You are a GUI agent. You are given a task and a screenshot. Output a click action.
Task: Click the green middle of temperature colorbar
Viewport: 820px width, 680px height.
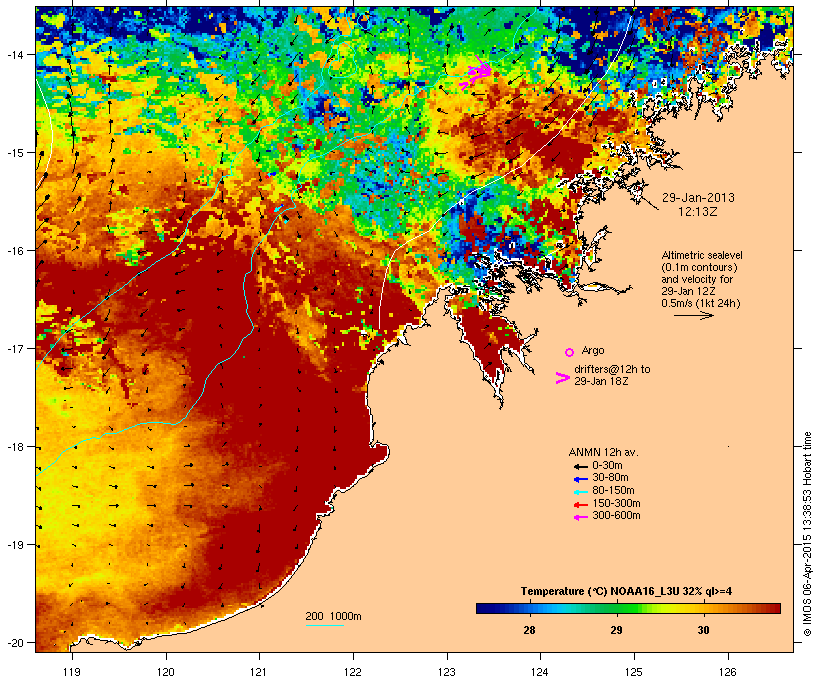(x=628, y=608)
